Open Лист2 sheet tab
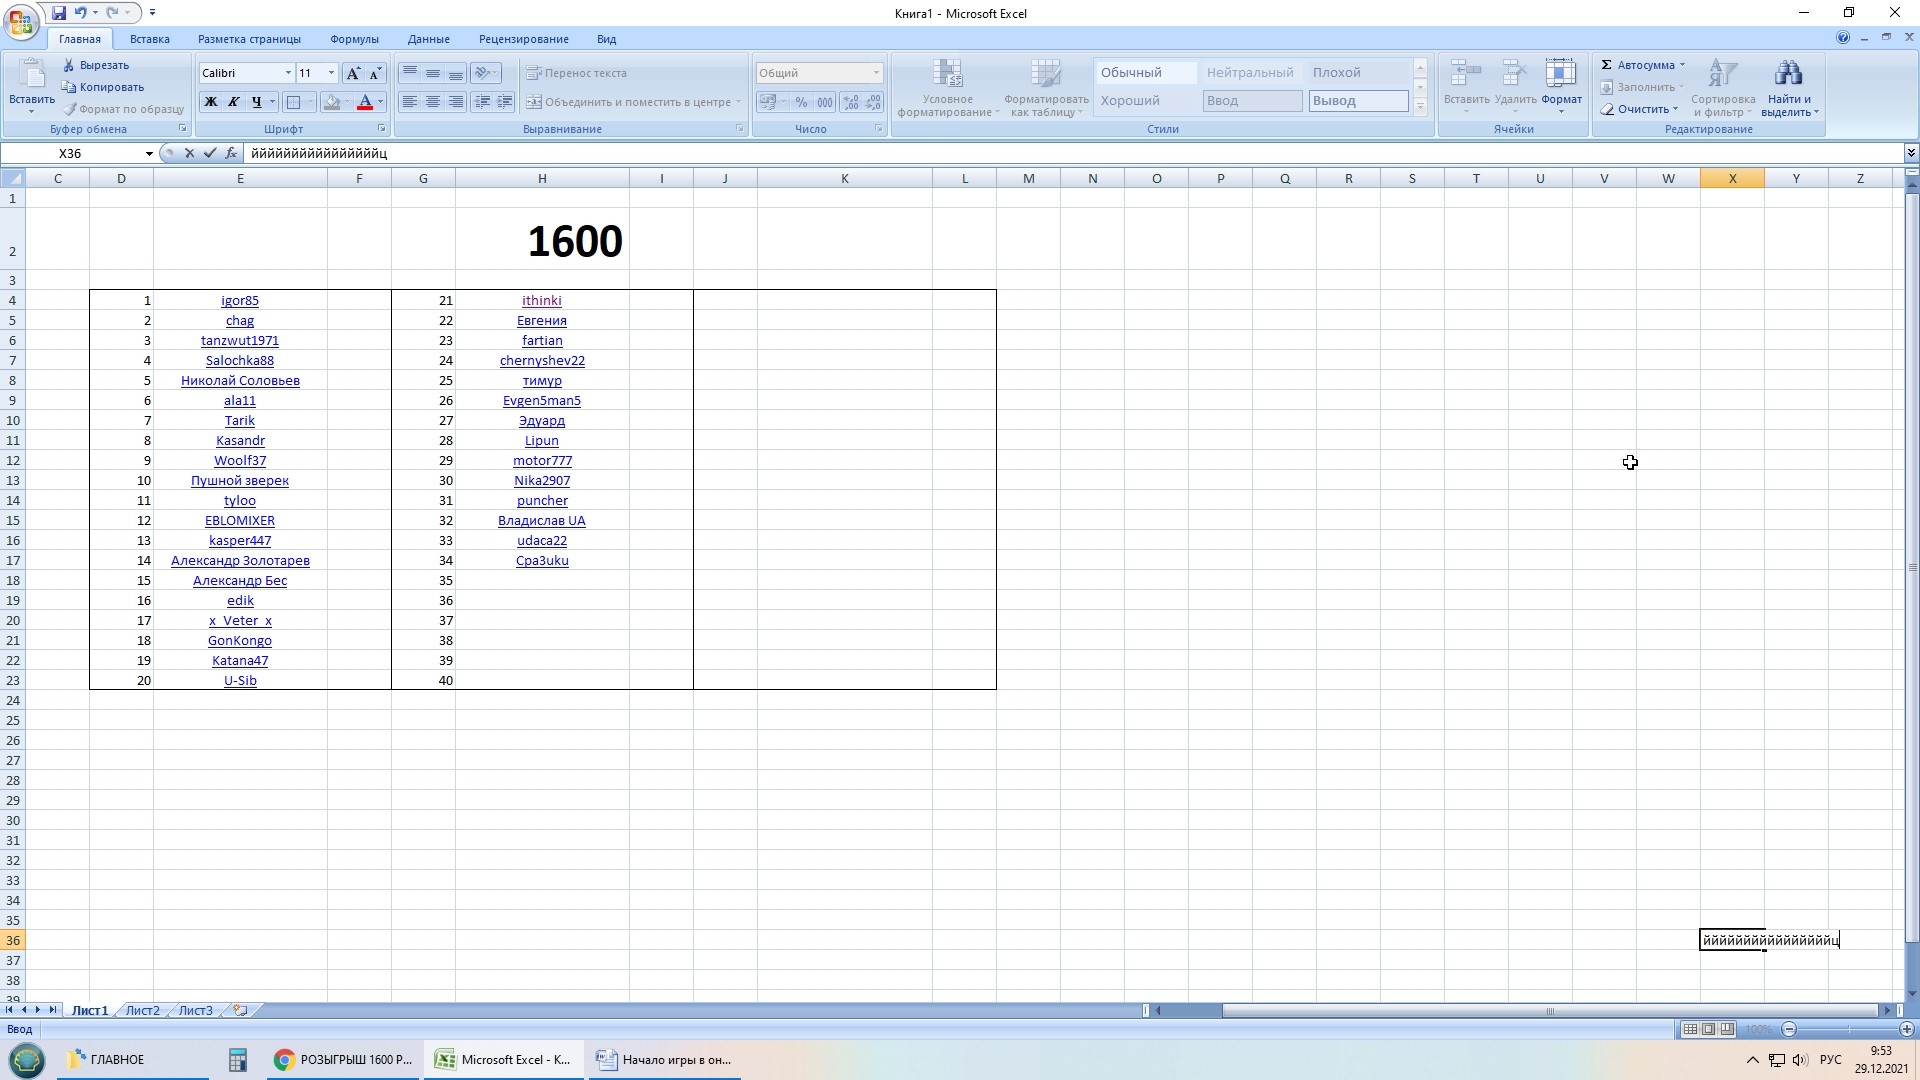Viewport: 1920px width, 1080px height. coord(142,1010)
